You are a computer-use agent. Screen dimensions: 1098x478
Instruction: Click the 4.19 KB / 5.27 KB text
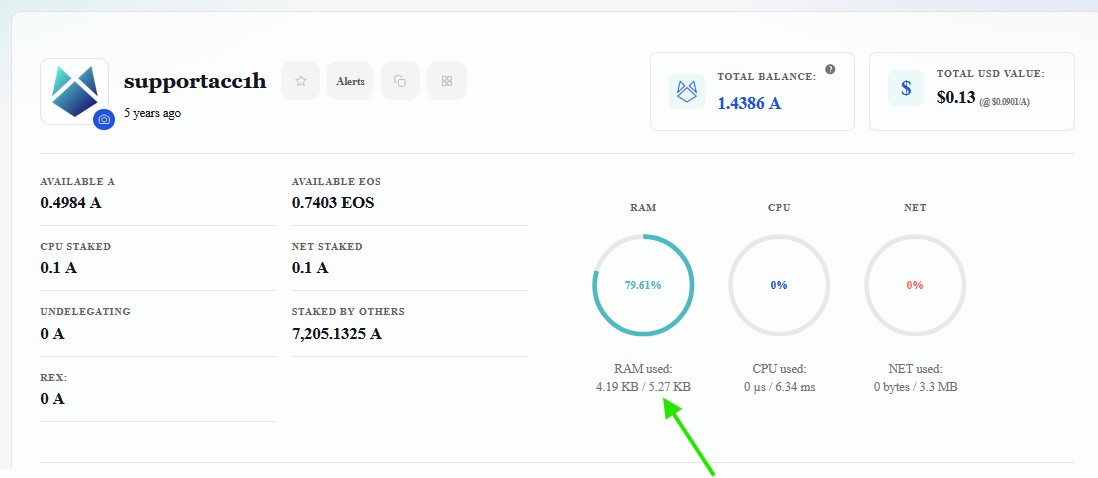tap(643, 386)
